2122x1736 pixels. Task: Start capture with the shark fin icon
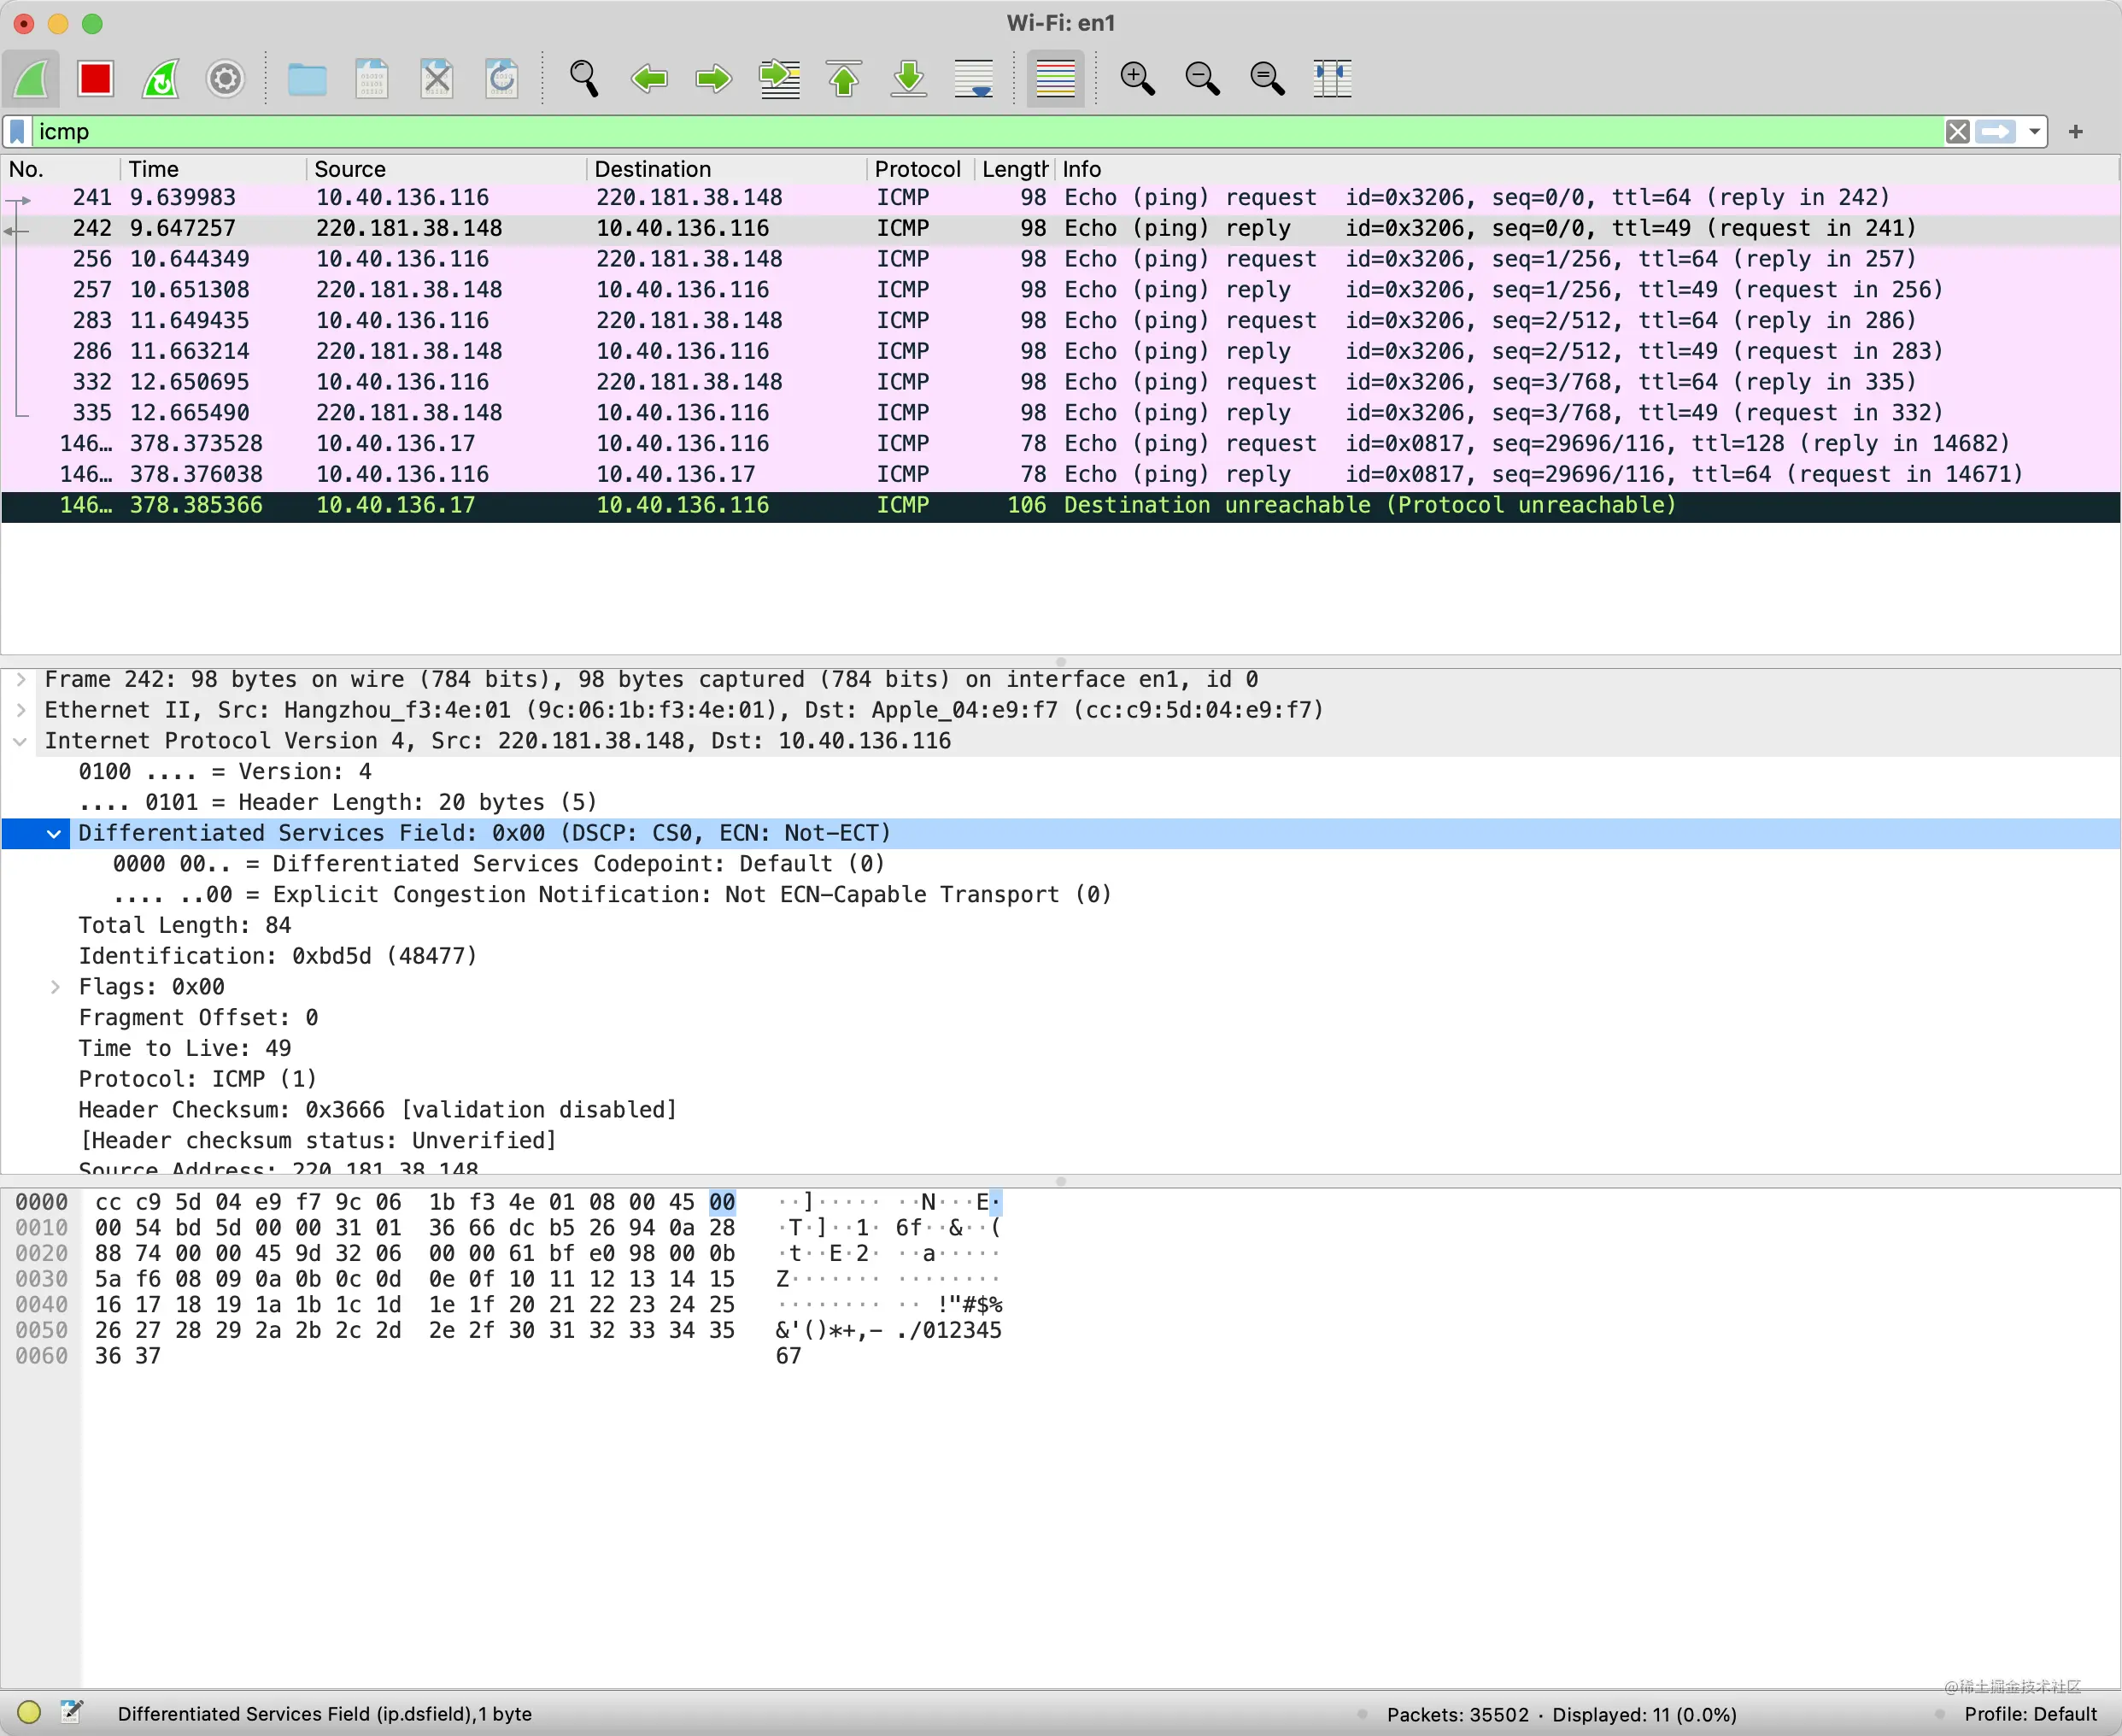31,78
